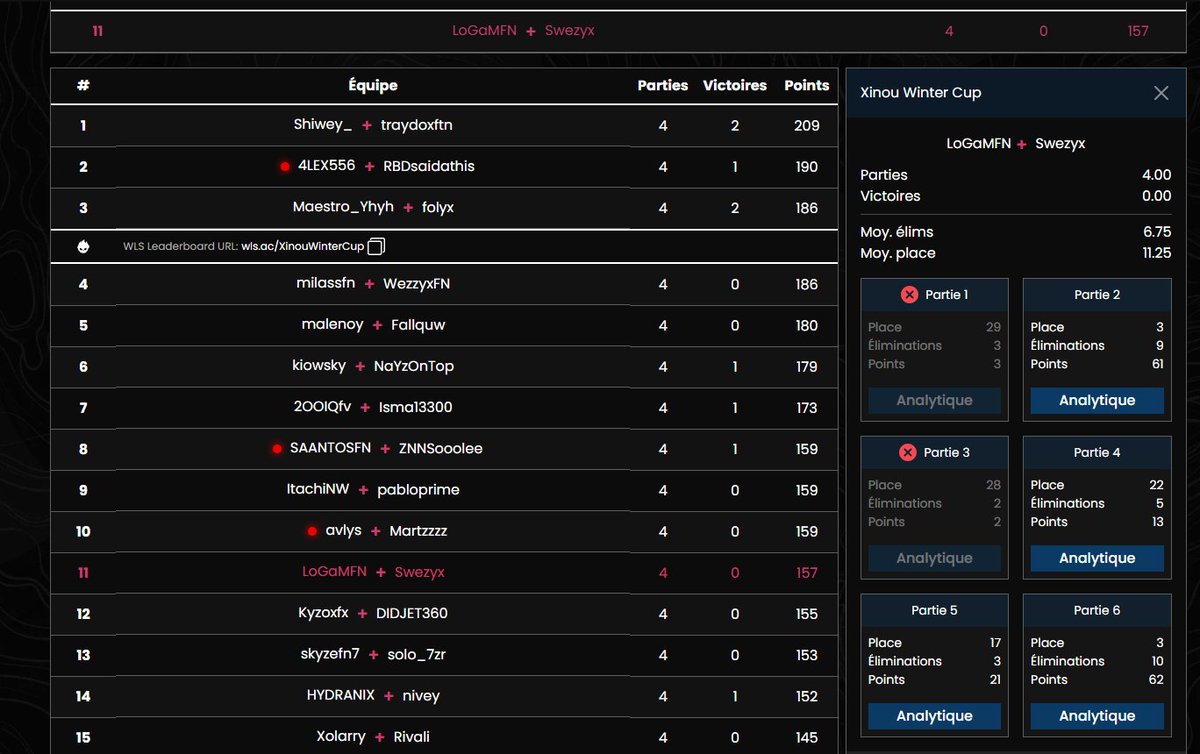Screen dimensions: 1200x754
Task: Close the Xinou Winter Cup panel
Action: point(1161,93)
